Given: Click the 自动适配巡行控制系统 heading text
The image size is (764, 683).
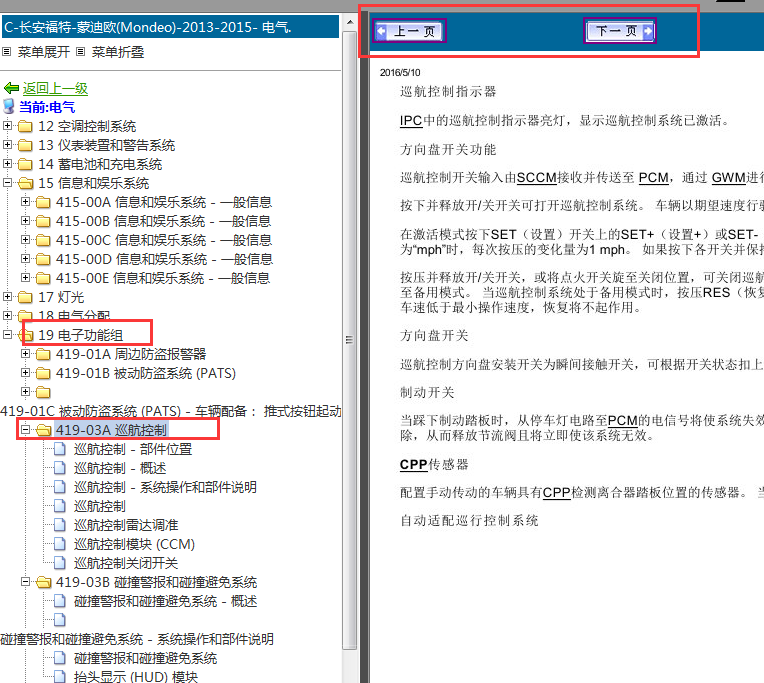Looking at the screenshot, I should [469, 521].
